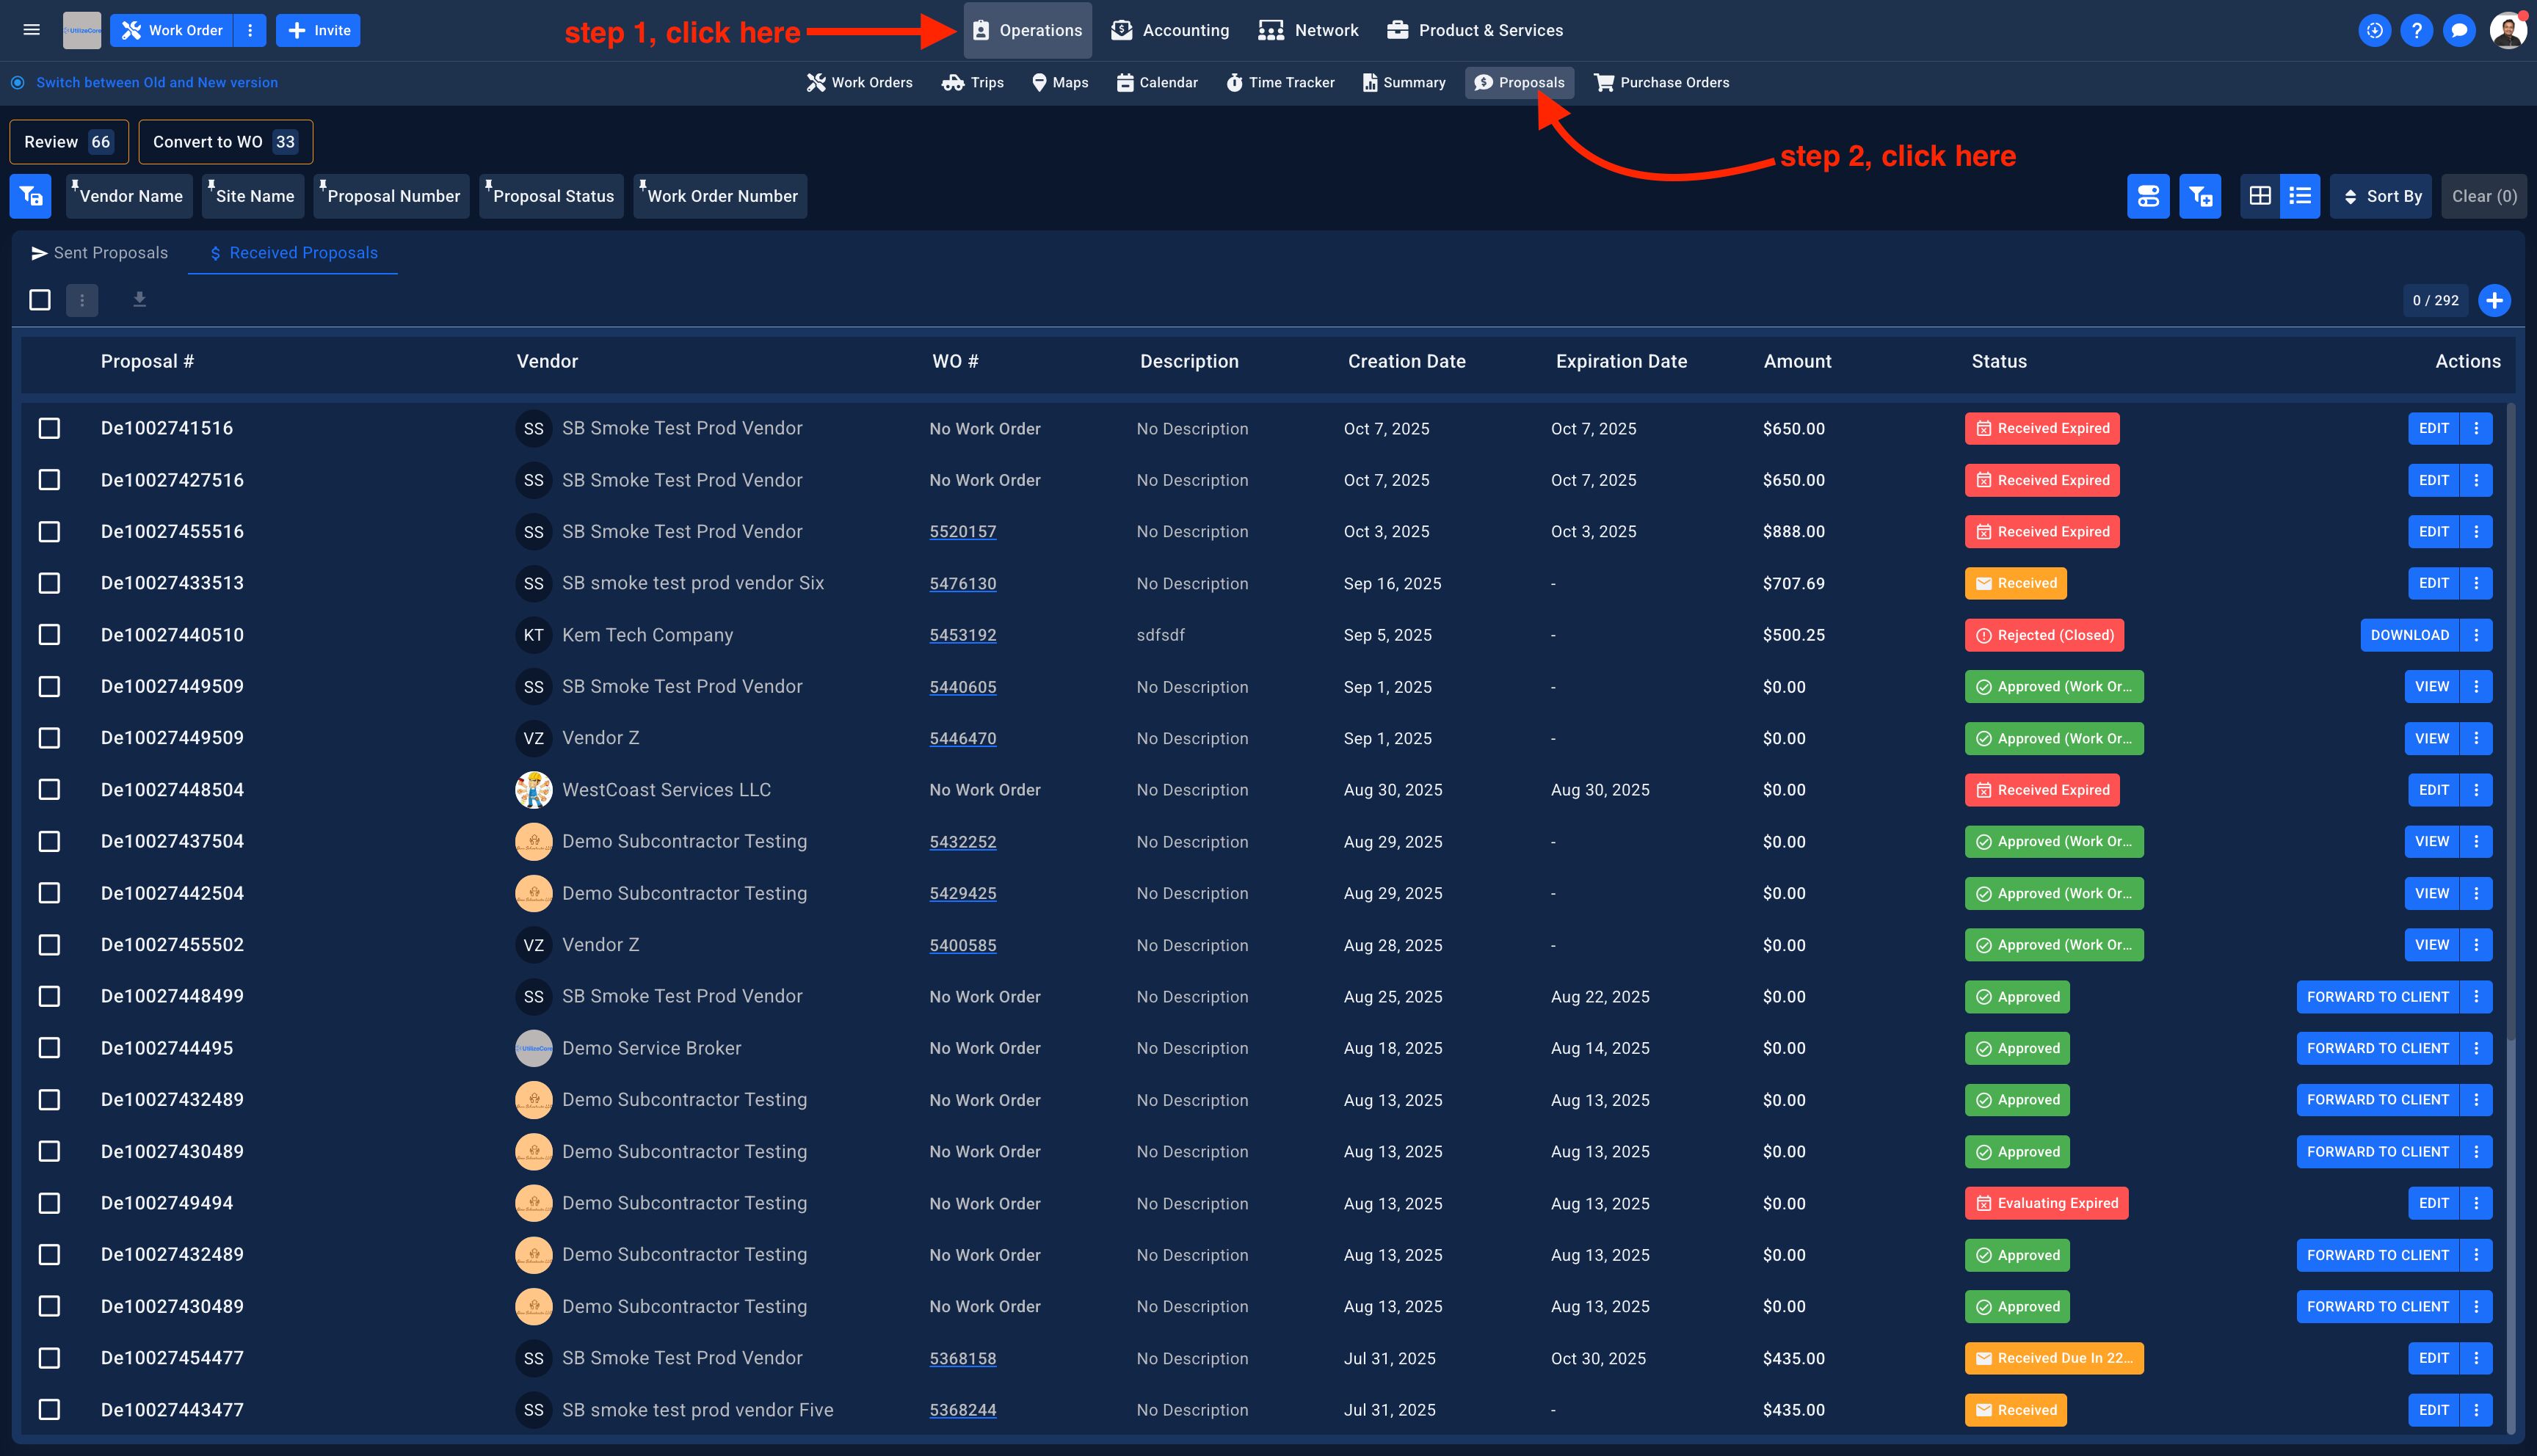Open more options for Kem Tech Company row
The height and width of the screenshot is (1456, 2537).
click(x=2476, y=635)
